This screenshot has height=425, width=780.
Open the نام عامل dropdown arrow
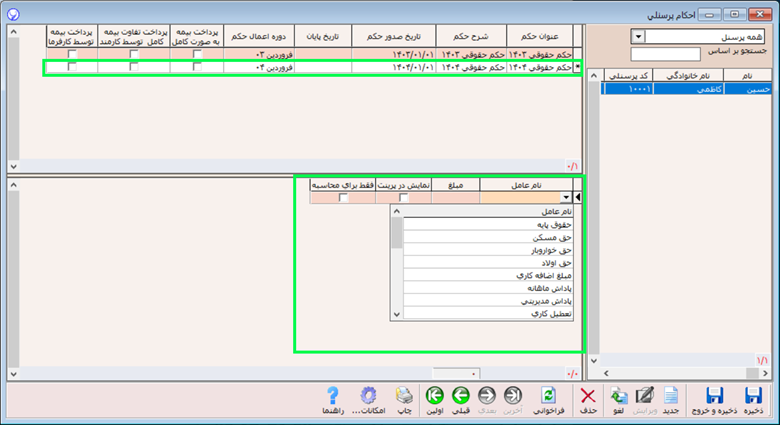tap(568, 198)
